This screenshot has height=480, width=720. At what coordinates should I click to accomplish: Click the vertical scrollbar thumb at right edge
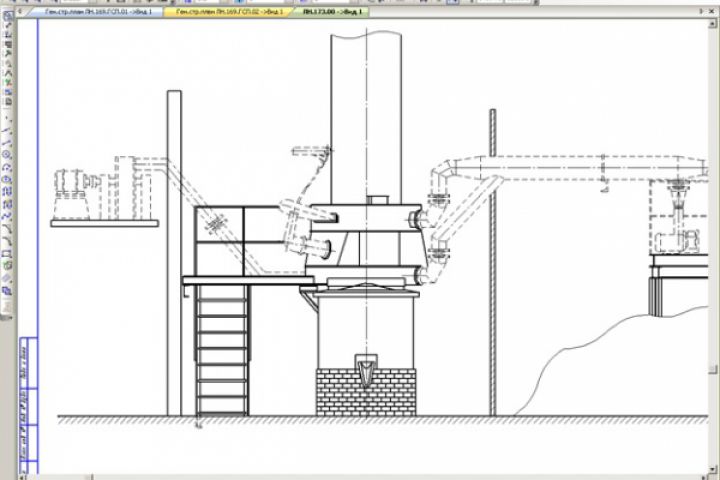point(713,369)
